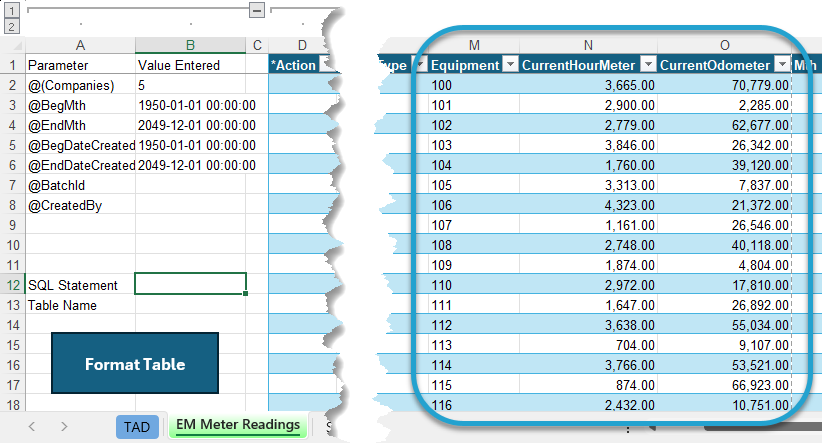Select Equipment 115 cell

[474, 385]
